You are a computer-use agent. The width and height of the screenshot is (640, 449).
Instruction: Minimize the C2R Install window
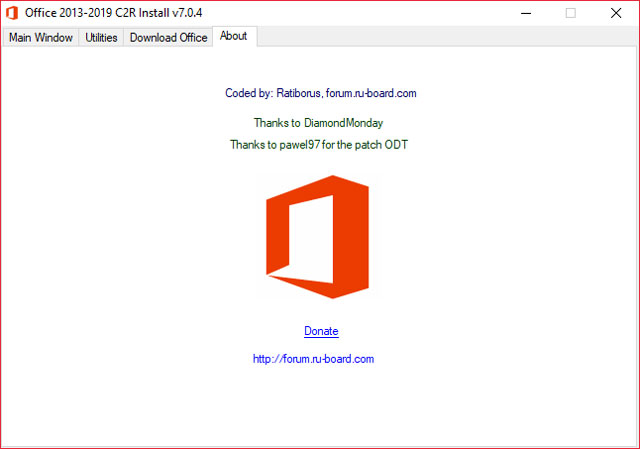click(x=526, y=13)
